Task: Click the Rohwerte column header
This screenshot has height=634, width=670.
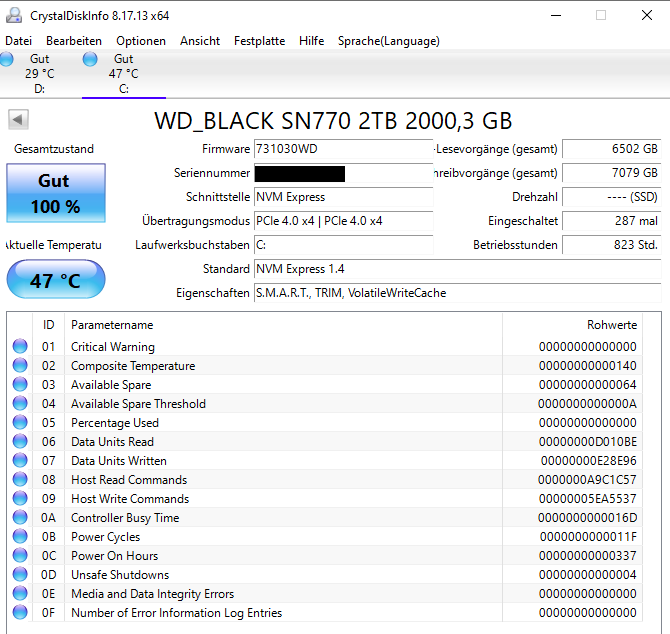Action: (x=573, y=325)
